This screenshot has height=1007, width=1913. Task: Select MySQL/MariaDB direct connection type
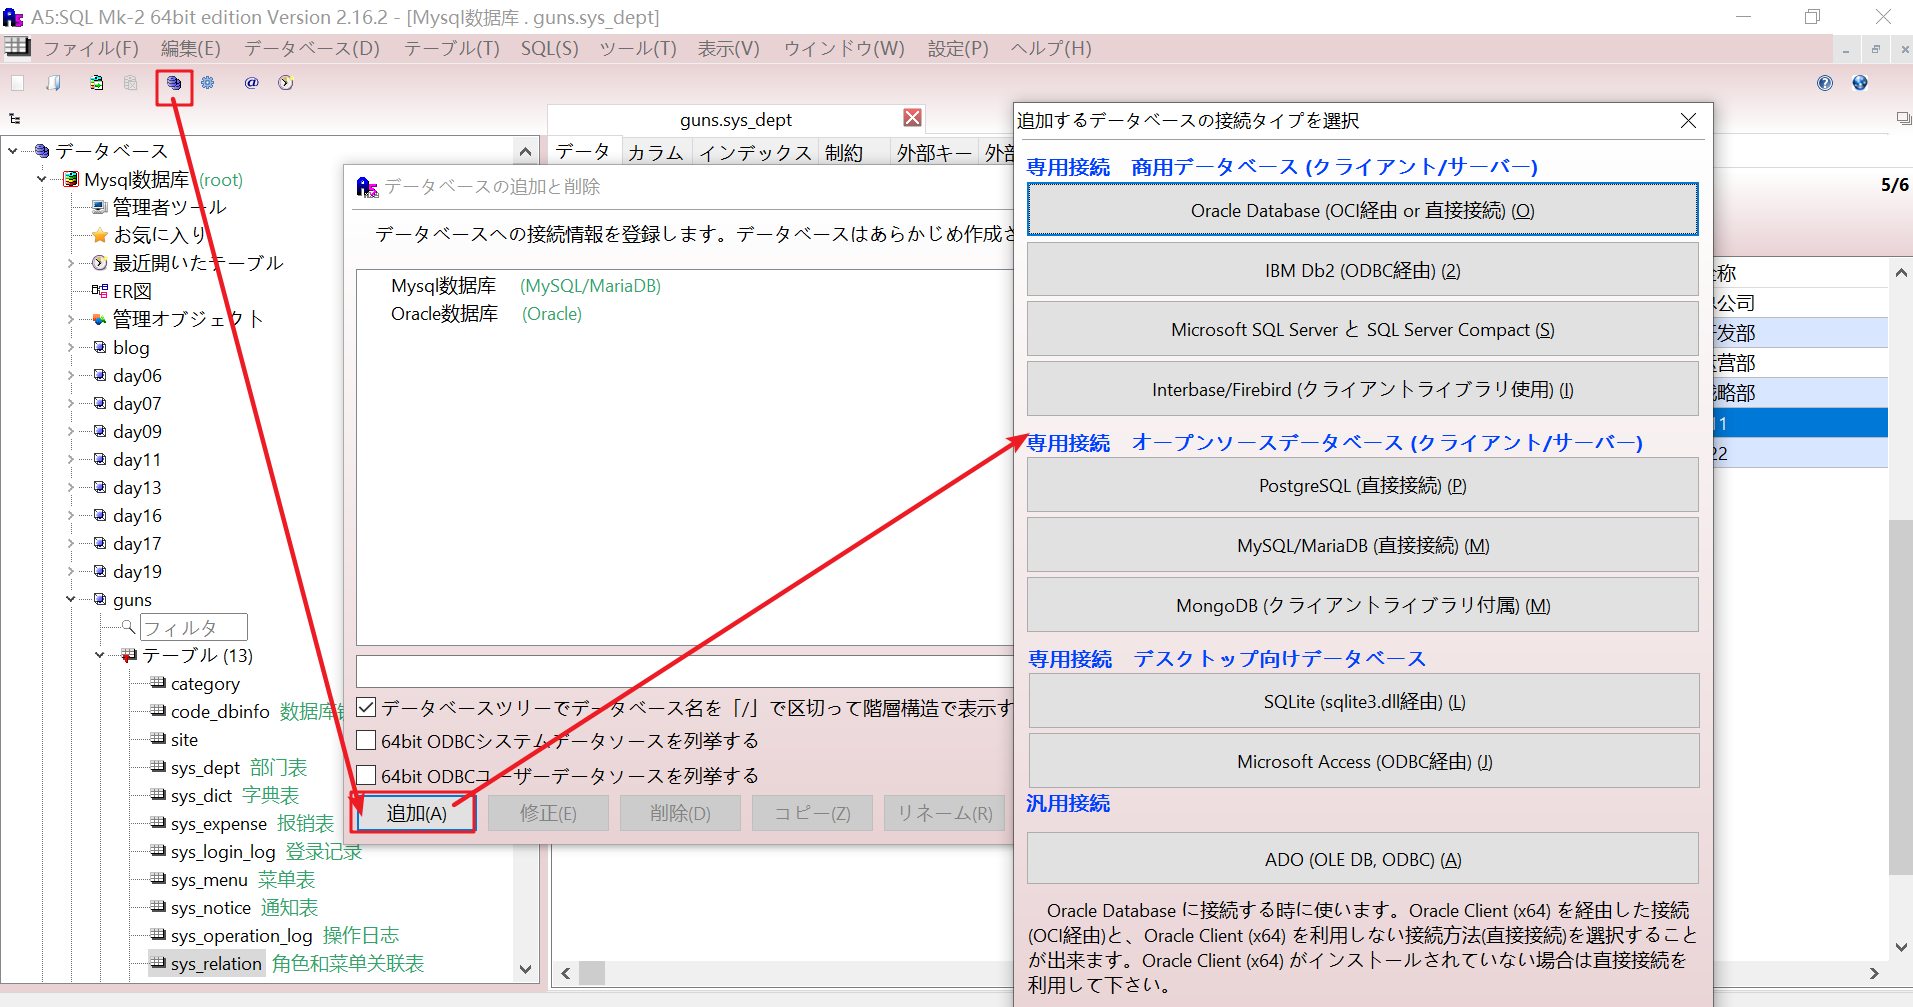pyautogui.click(x=1361, y=545)
